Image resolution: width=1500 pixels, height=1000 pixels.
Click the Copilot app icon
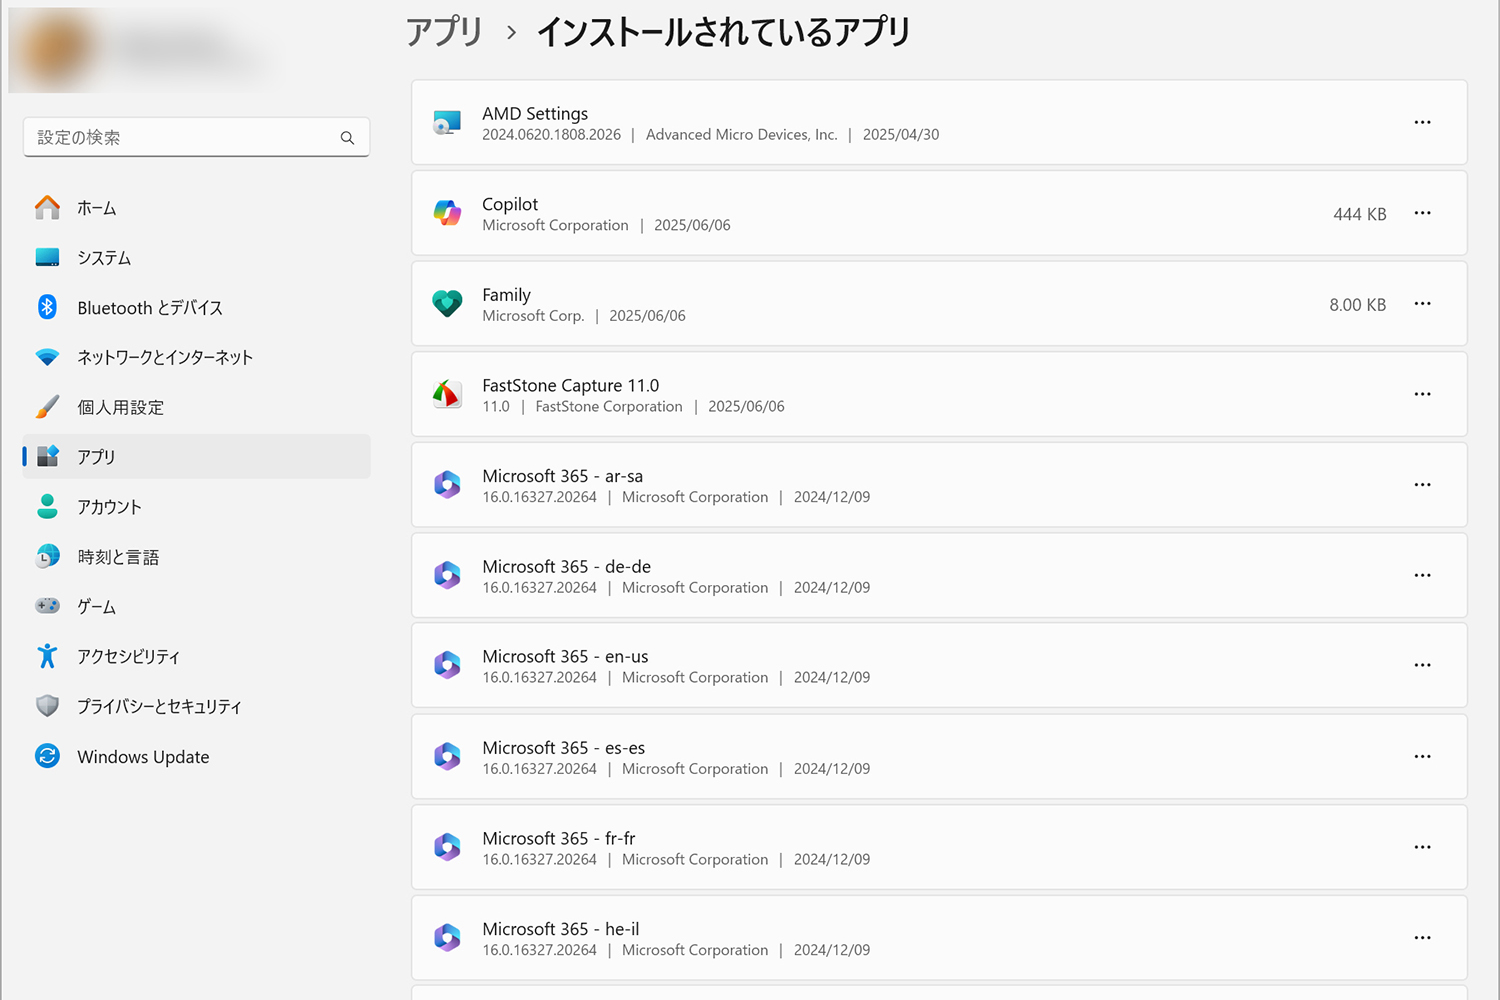tap(447, 213)
